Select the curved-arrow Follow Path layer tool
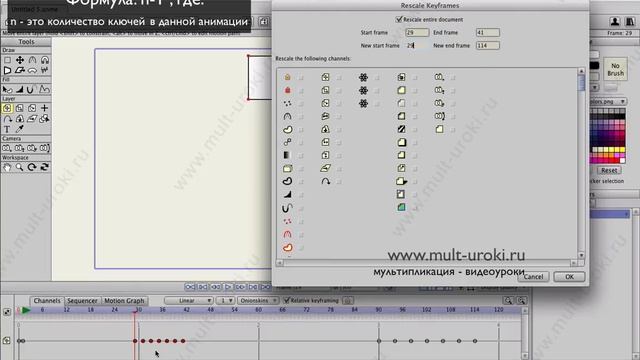640x360 pixels. [7, 119]
